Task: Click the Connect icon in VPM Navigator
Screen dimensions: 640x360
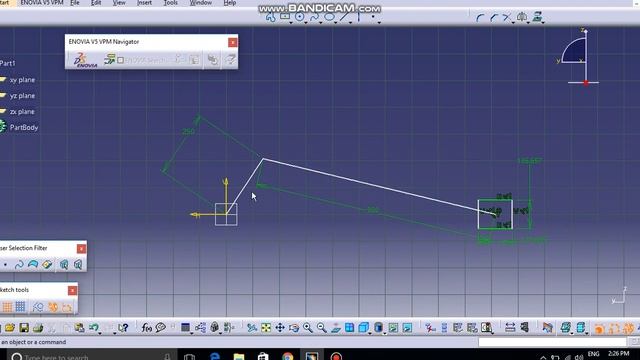Action: 109,60
